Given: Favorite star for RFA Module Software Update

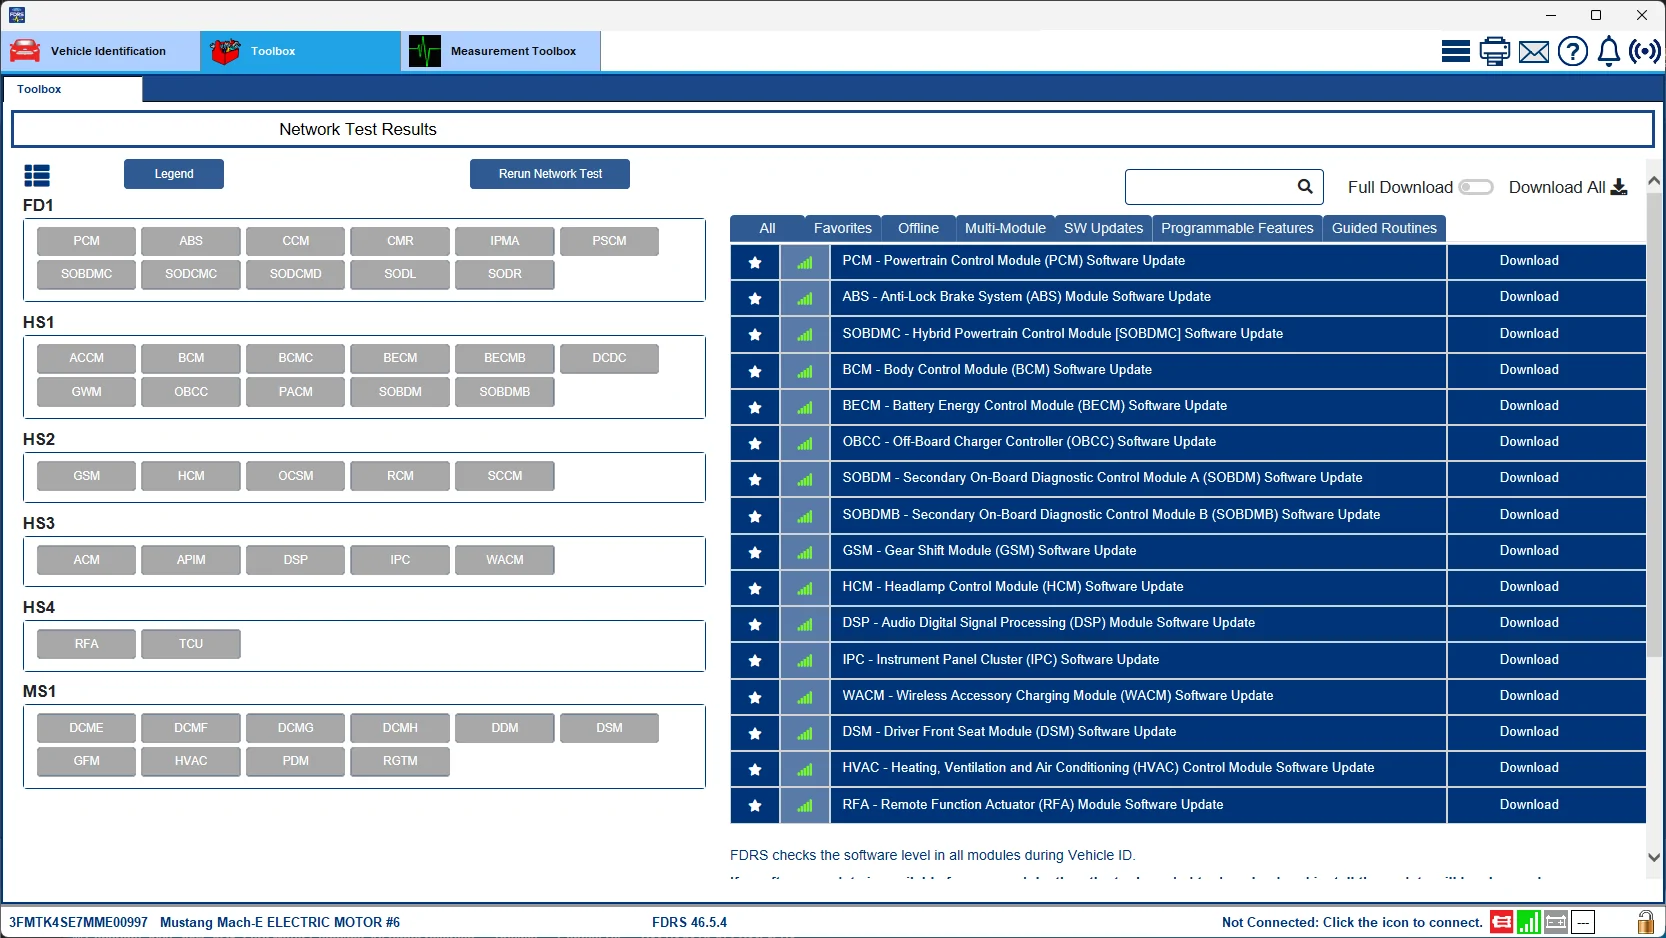Looking at the screenshot, I should pos(755,806).
